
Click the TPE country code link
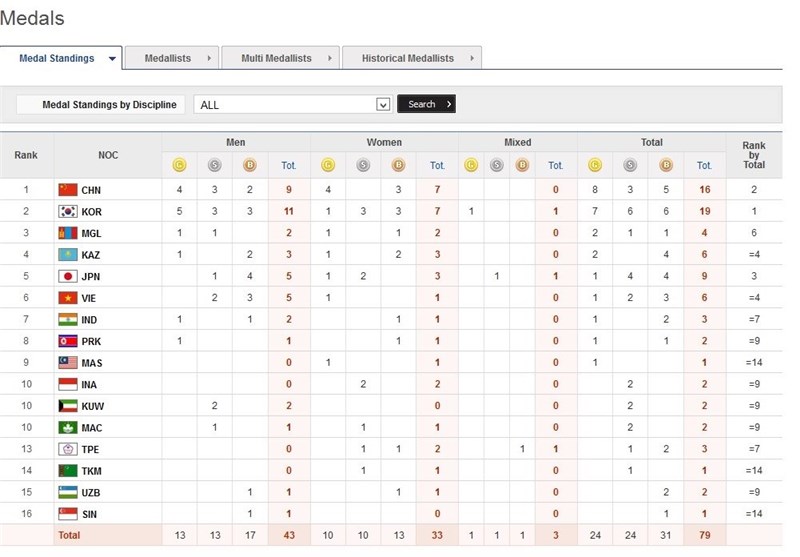[91, 449]
